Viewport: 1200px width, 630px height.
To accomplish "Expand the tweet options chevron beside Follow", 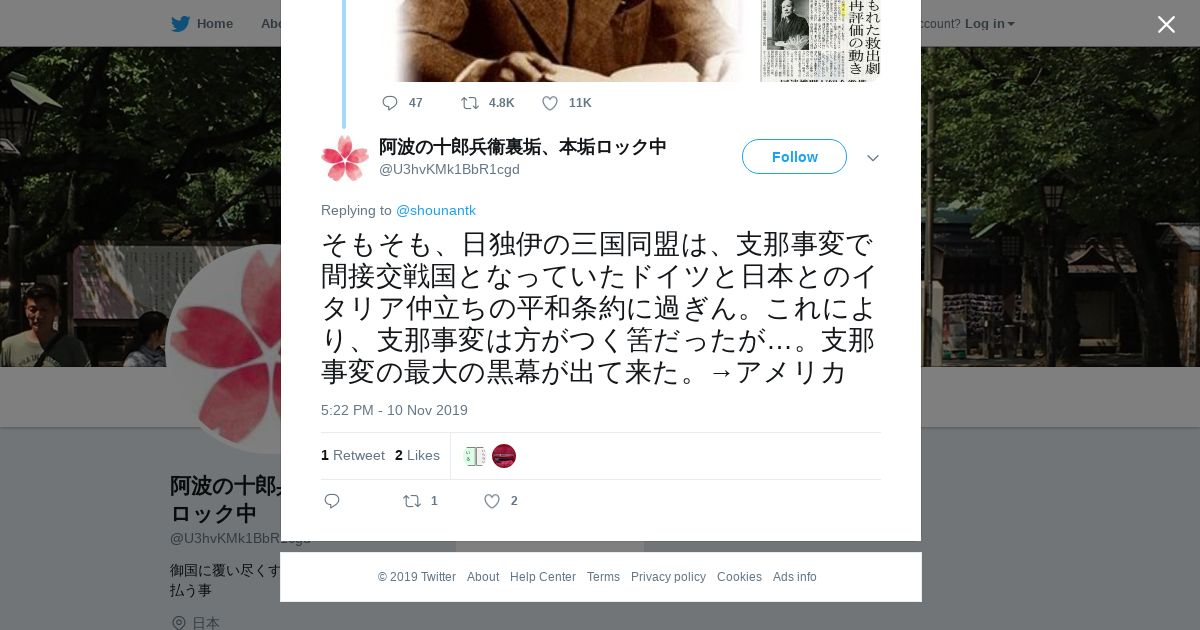I will tap(873, 158).
